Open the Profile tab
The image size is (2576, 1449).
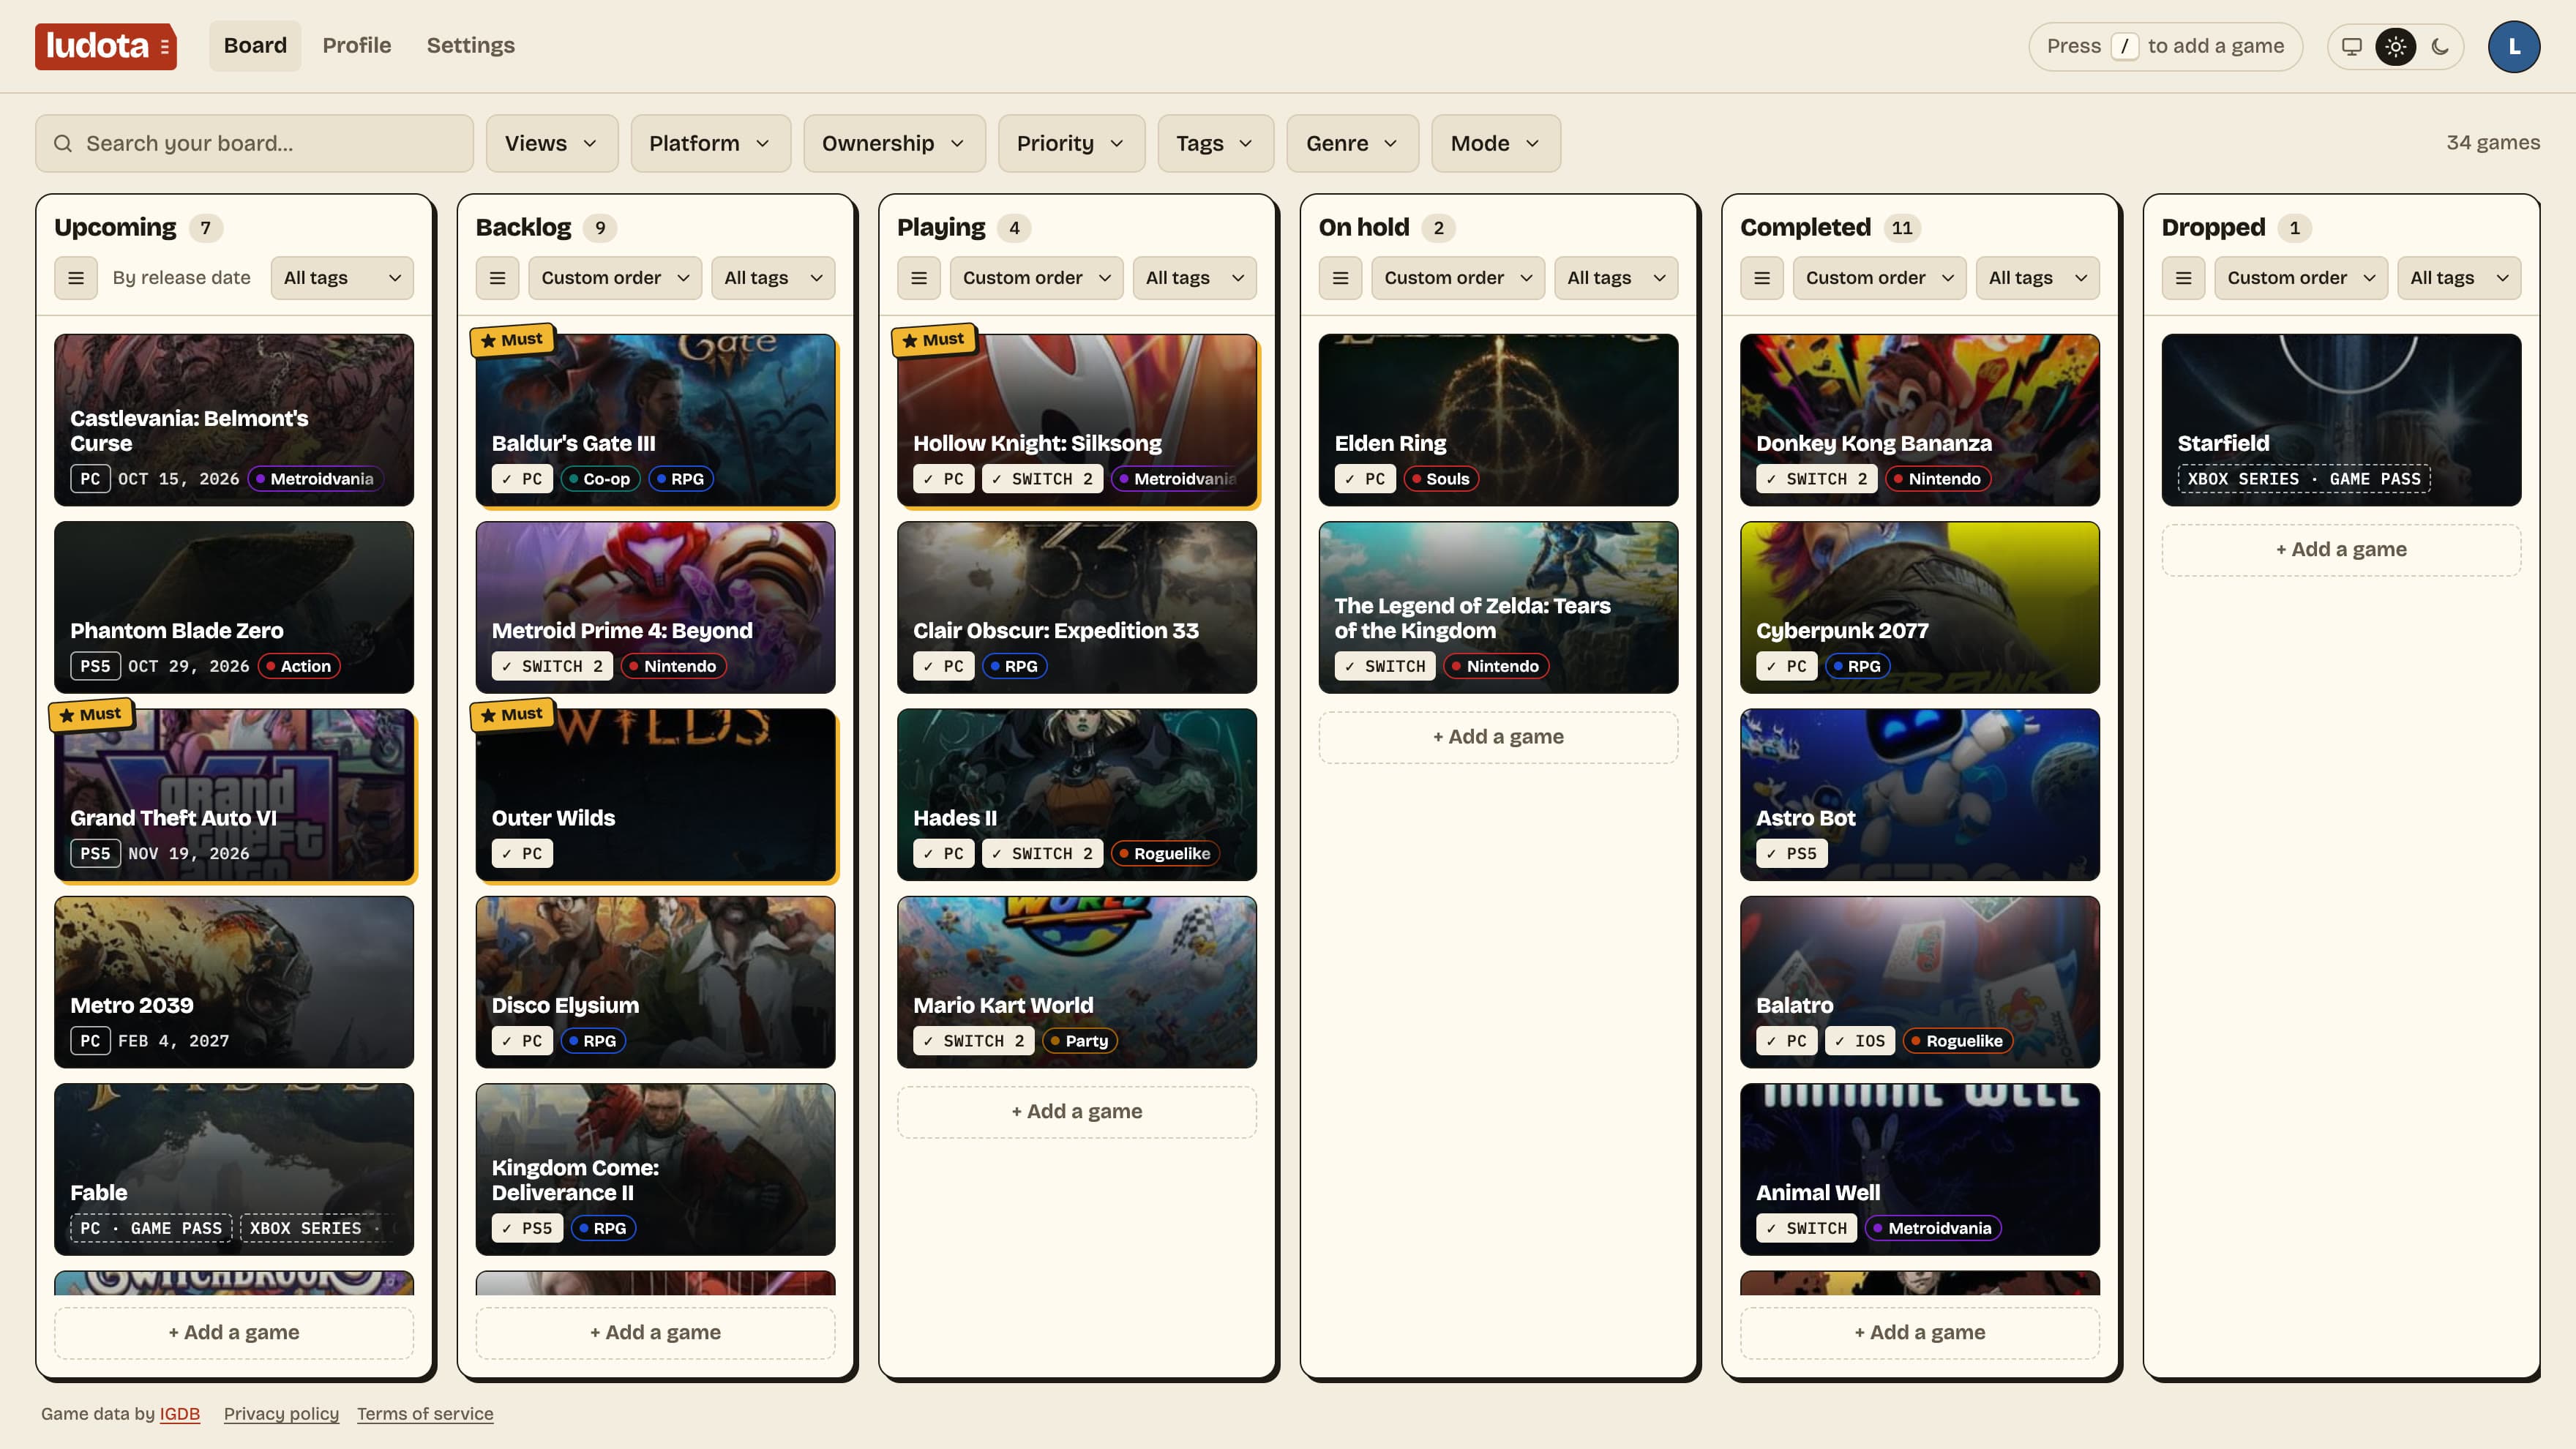(357, 46)
